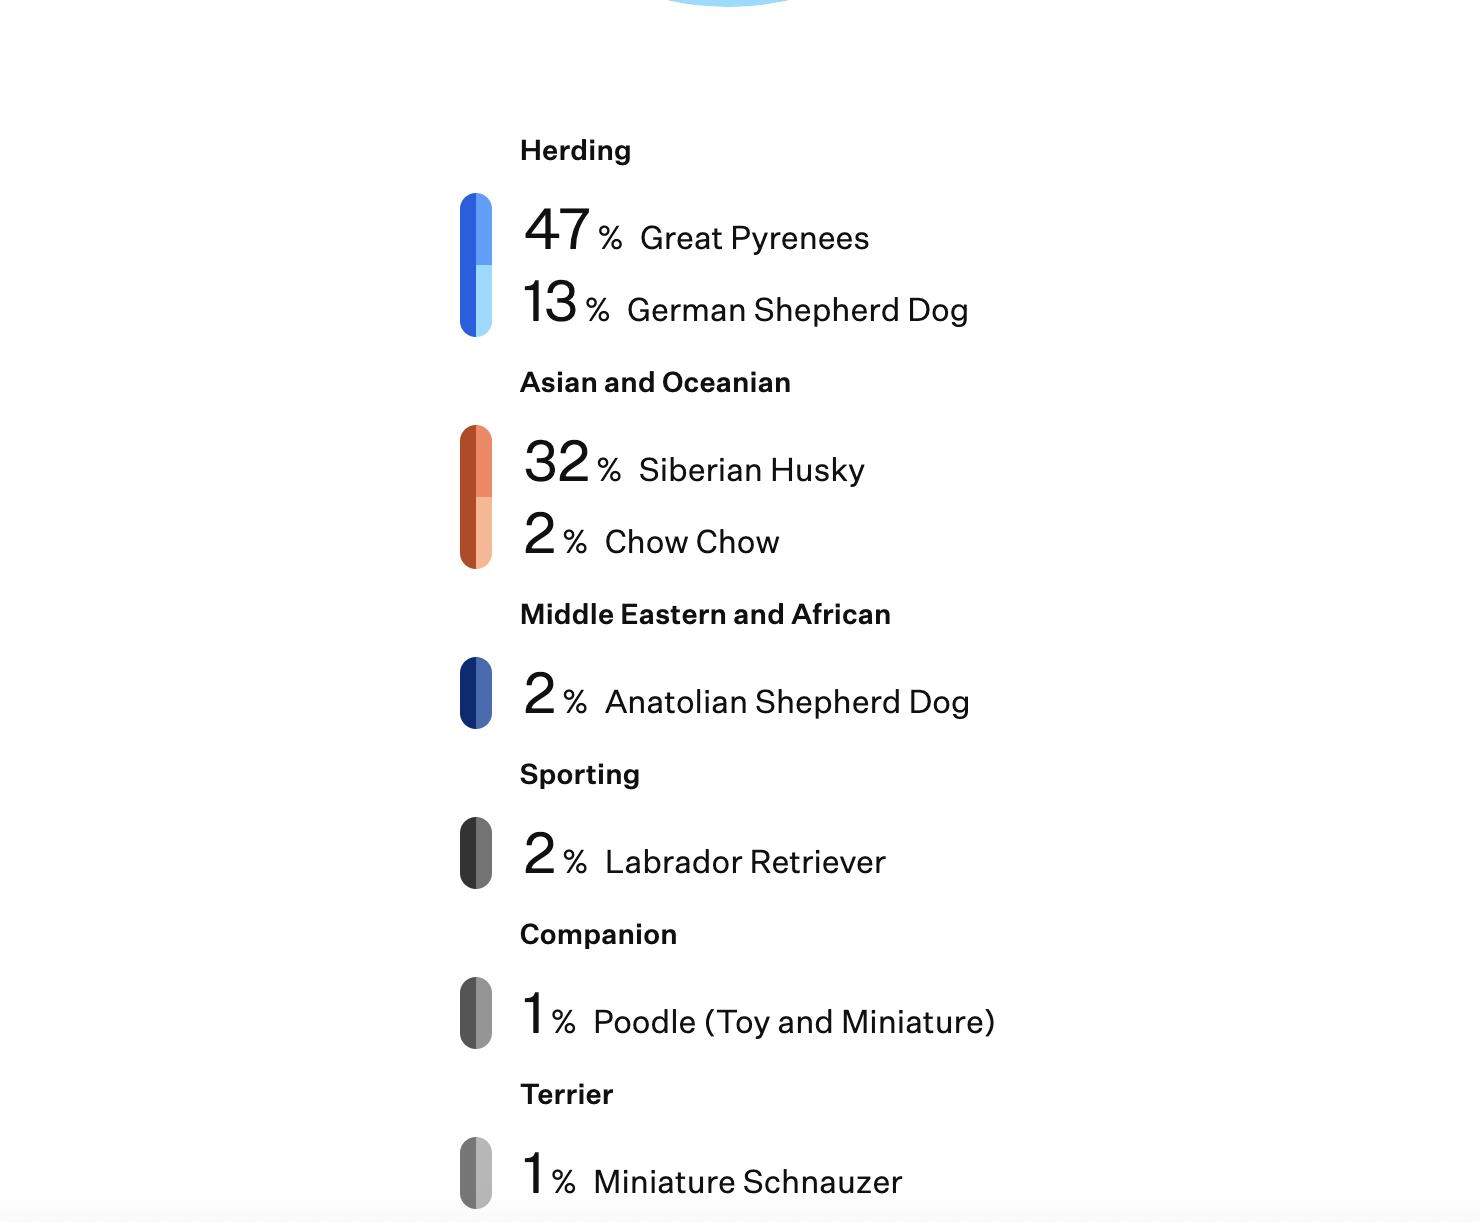Select the Siberian Husky breed name

751,470
